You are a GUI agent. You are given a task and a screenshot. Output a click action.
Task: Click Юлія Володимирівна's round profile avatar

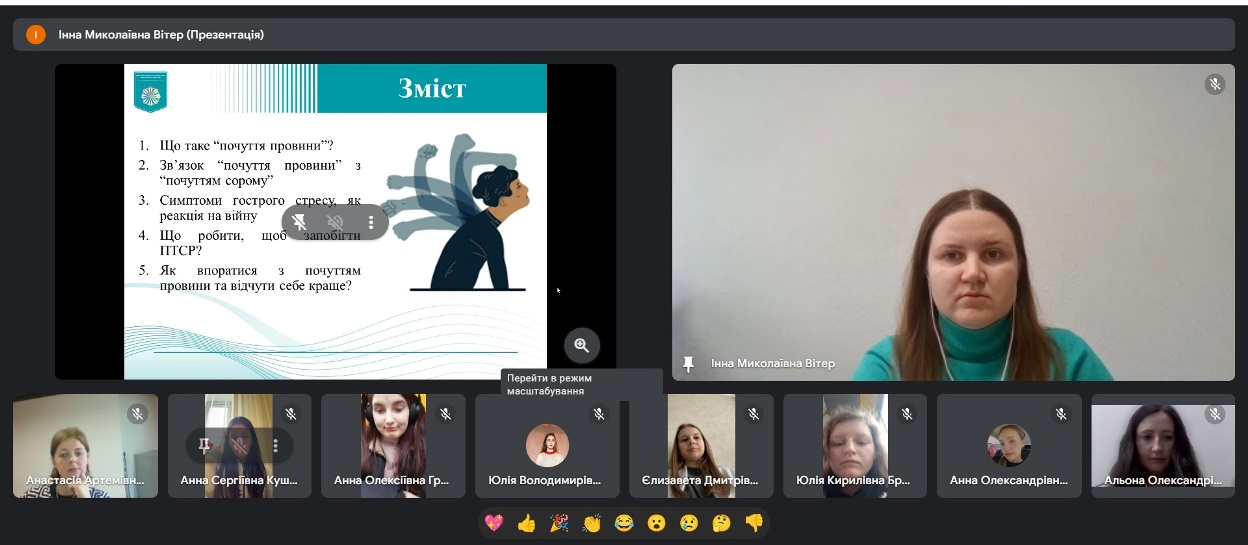[547, 445]
